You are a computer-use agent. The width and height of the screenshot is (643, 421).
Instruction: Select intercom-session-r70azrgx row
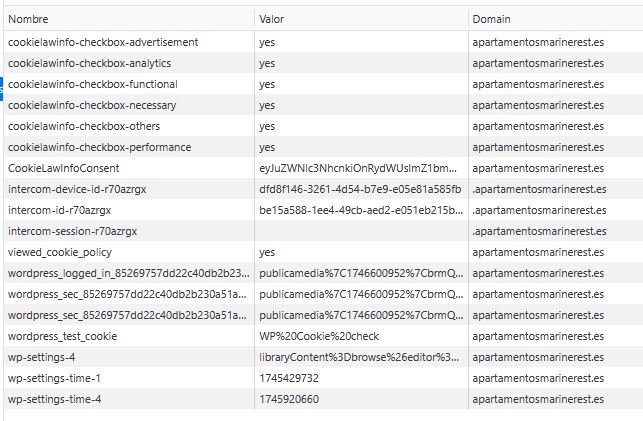pos(323,231)
